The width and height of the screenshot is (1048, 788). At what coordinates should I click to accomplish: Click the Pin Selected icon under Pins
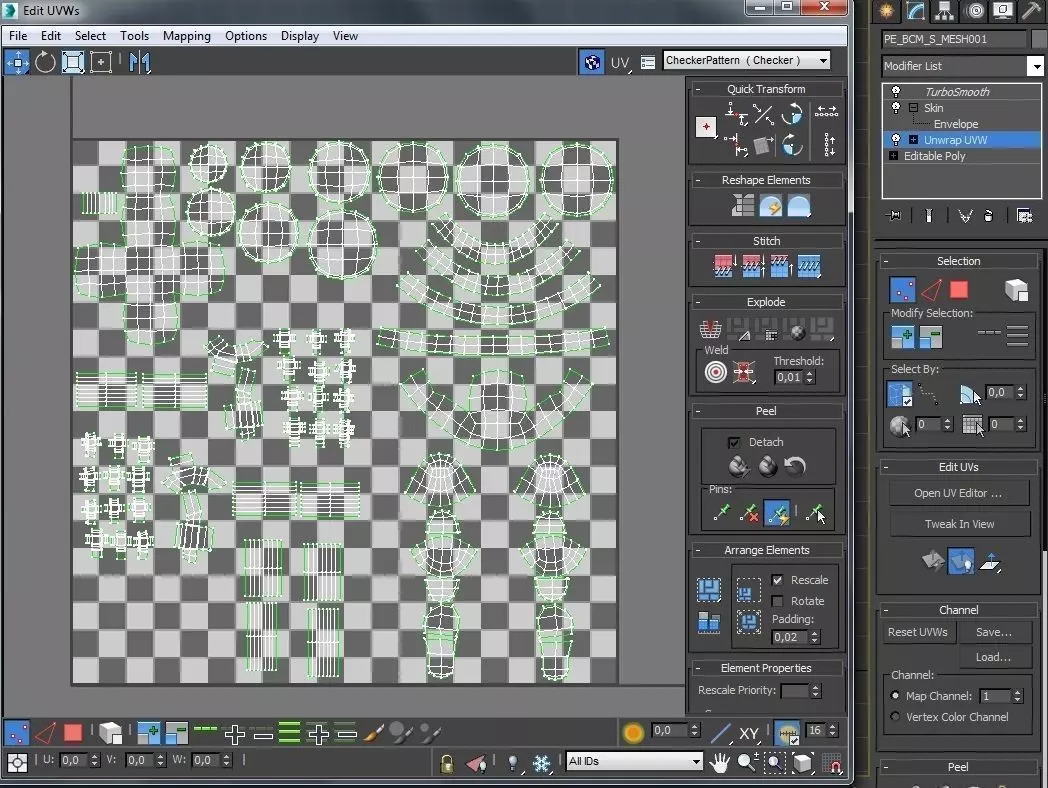click(722, 513)
